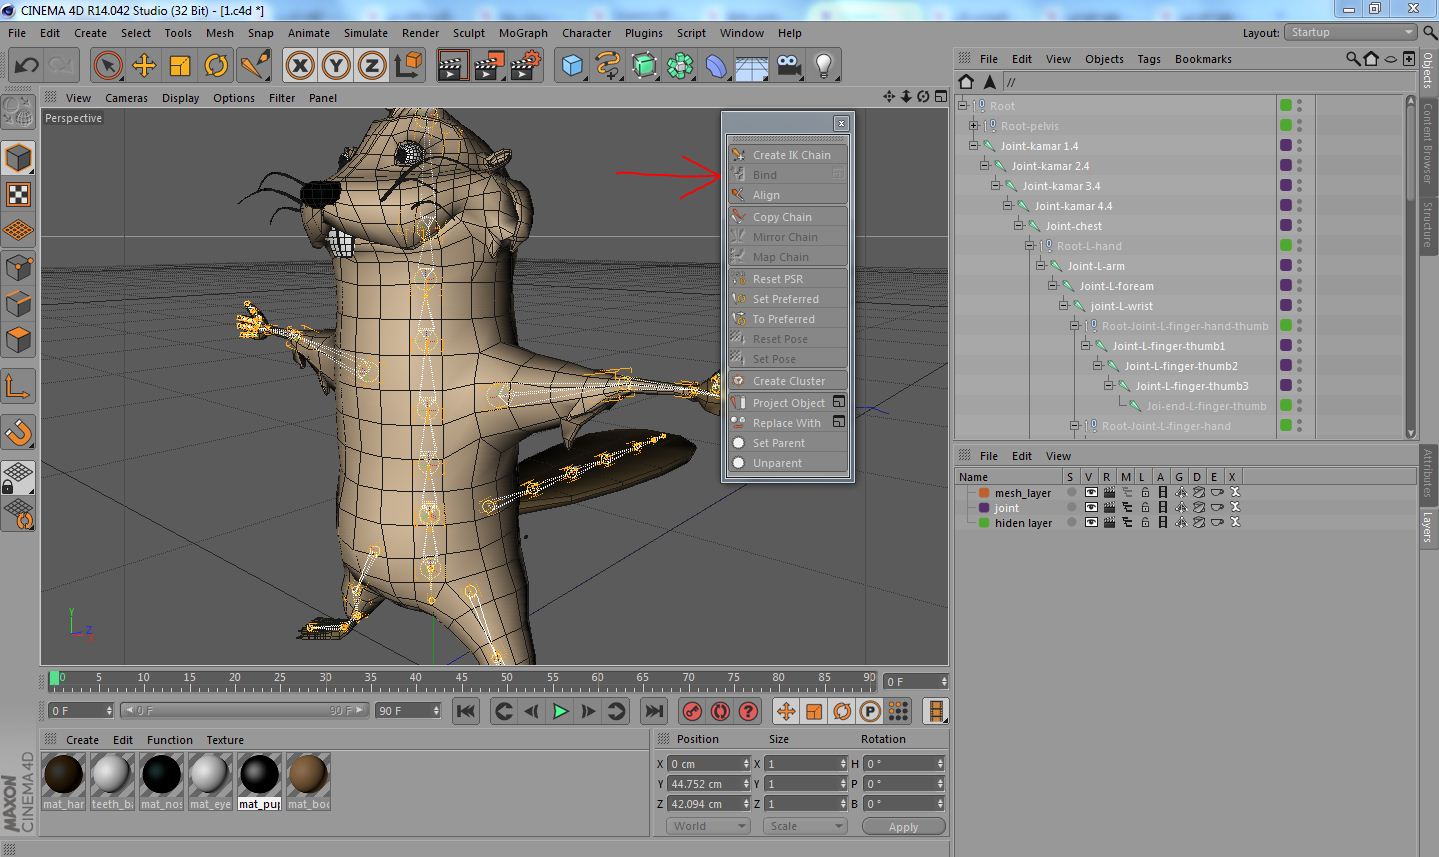Screen dimensions: 1439x857
Task: Render to Picture Viewer
Action: point(489,66)
